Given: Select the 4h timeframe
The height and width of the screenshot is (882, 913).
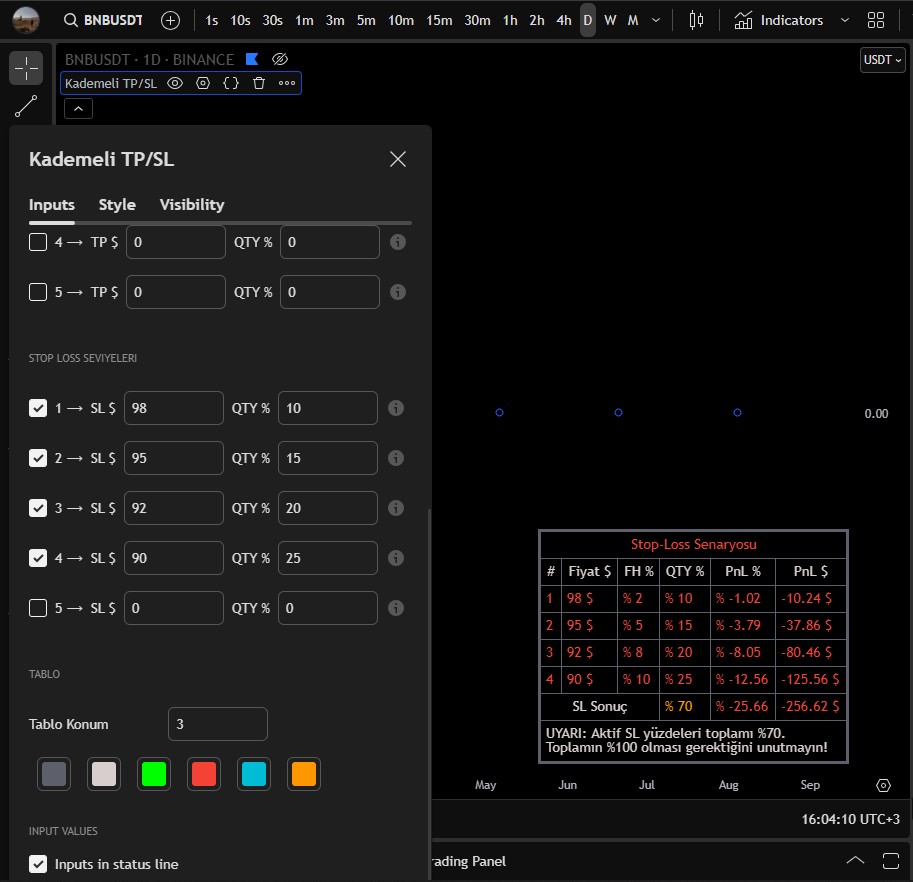Looking at the screenshot, I should tap(564, 20).
